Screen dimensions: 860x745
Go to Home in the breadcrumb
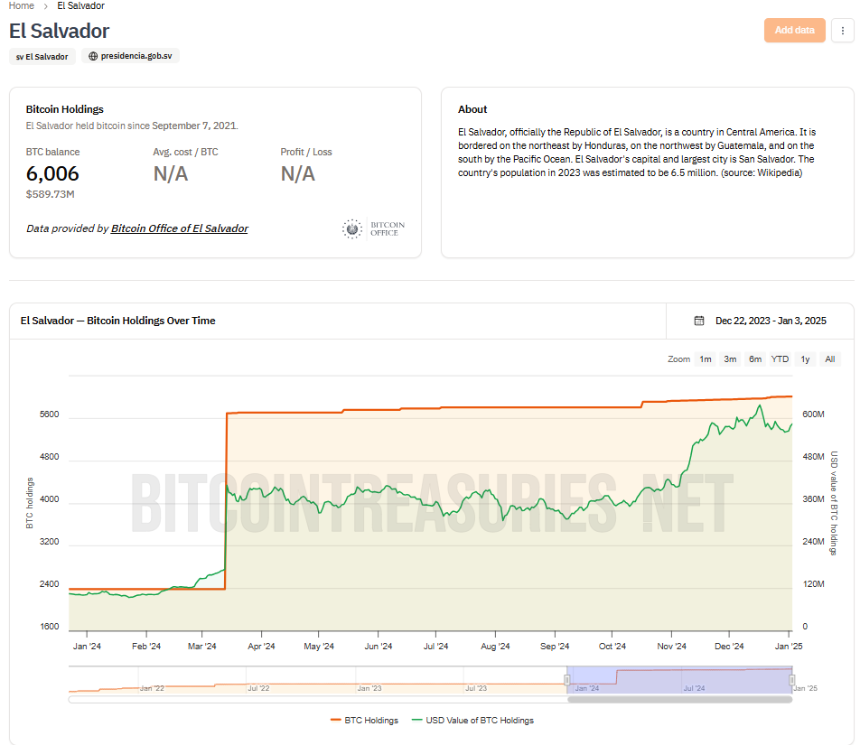click(x=21, y=5)
